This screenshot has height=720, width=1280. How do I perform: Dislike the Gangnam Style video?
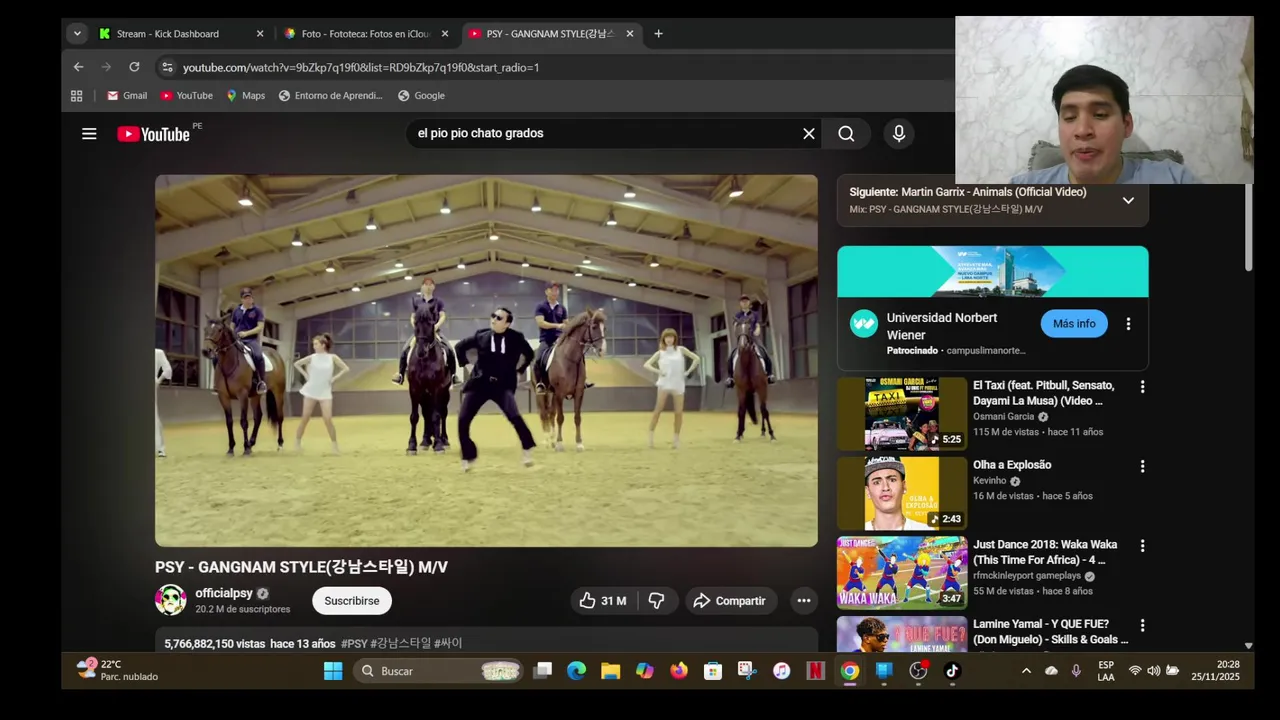pyautogui.click(x=657, y=601)
